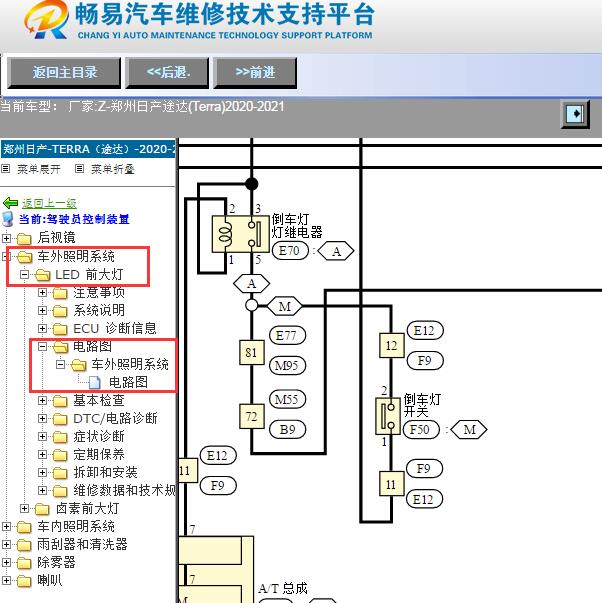This screenshot has height=603, width=602.
Task: Expand the 维修数据和技术规 node
Action: point(42,490)
